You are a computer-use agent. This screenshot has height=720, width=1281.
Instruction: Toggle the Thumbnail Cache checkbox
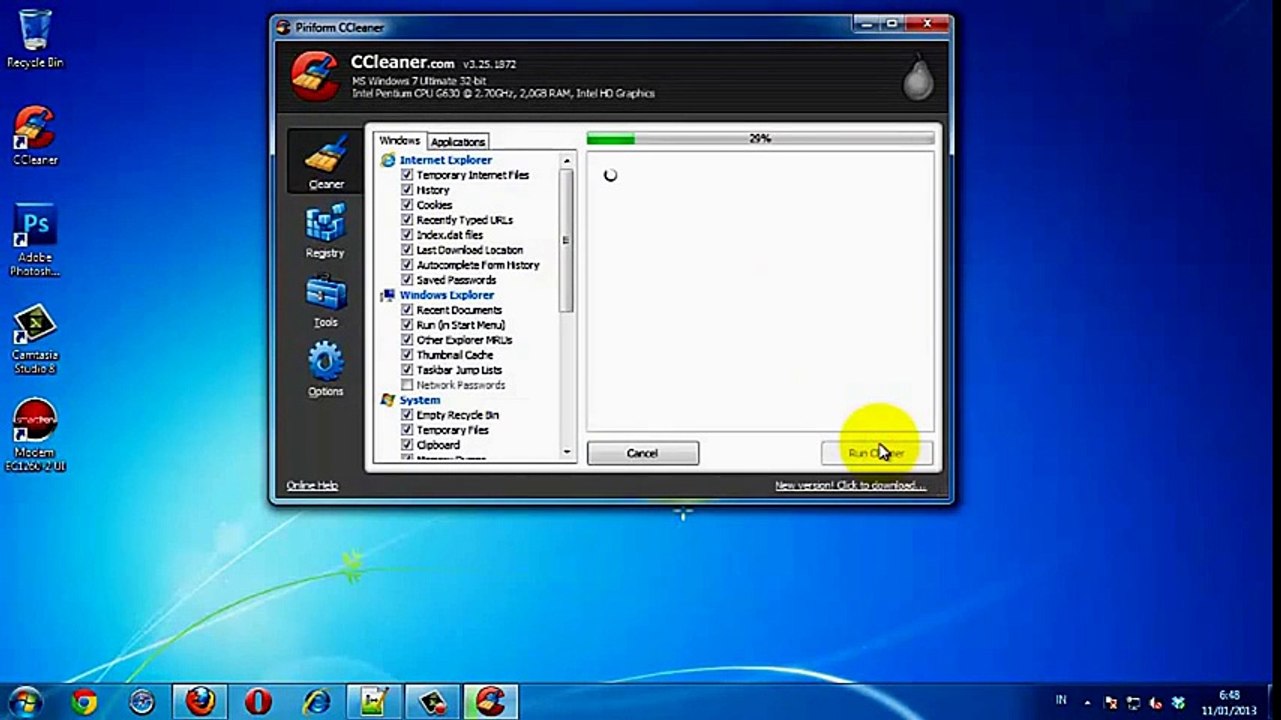(x=407, y=355)
